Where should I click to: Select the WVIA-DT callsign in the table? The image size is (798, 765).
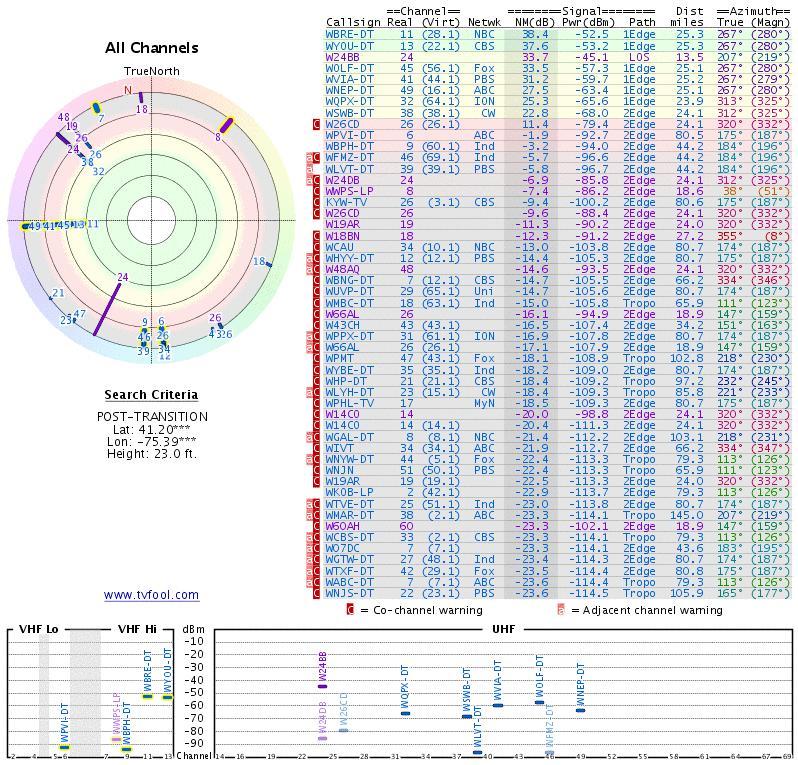(350, 79)
